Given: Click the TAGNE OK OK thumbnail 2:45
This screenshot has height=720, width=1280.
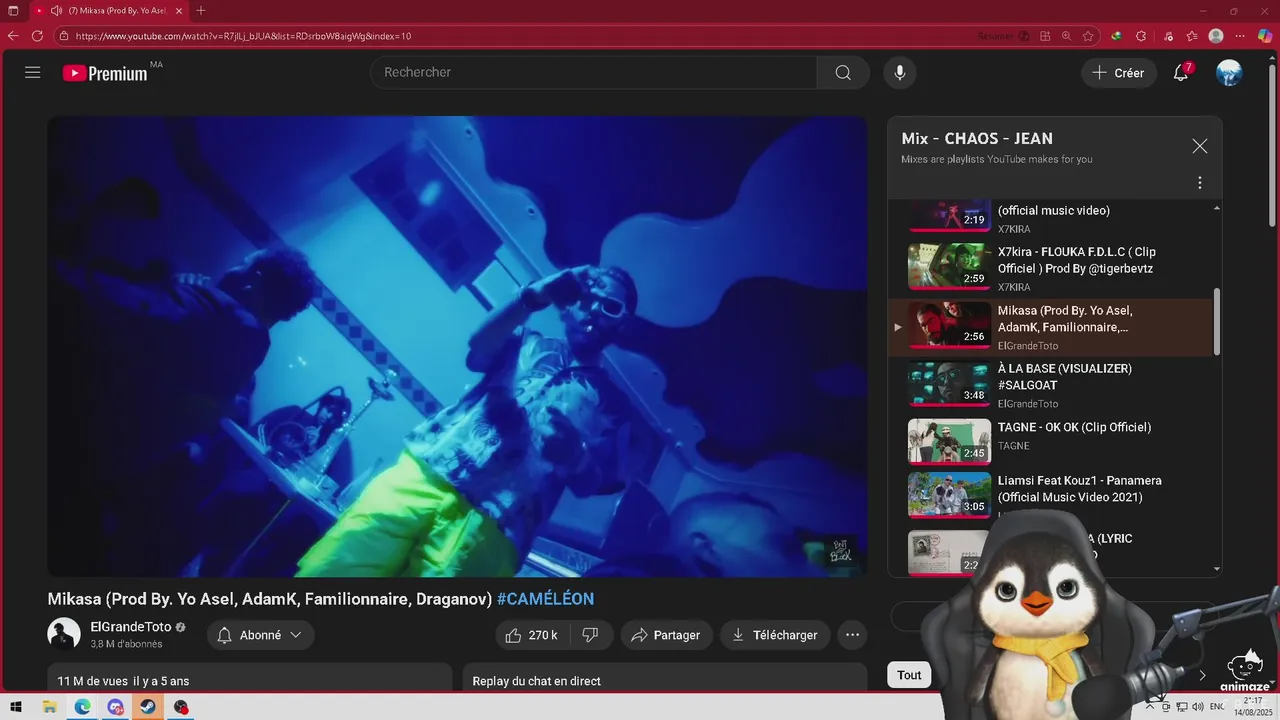Looking at the screenshot, I should (x=949, y=442).
